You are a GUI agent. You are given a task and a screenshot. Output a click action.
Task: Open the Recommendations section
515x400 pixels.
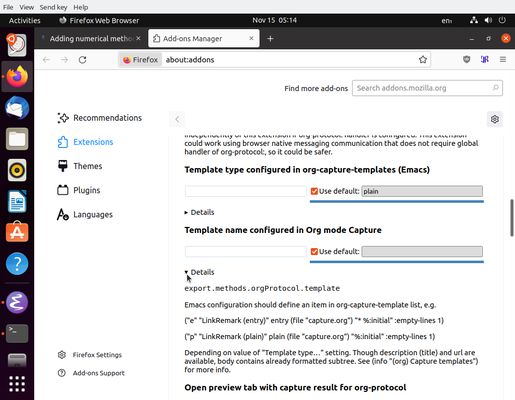point(99,118)
